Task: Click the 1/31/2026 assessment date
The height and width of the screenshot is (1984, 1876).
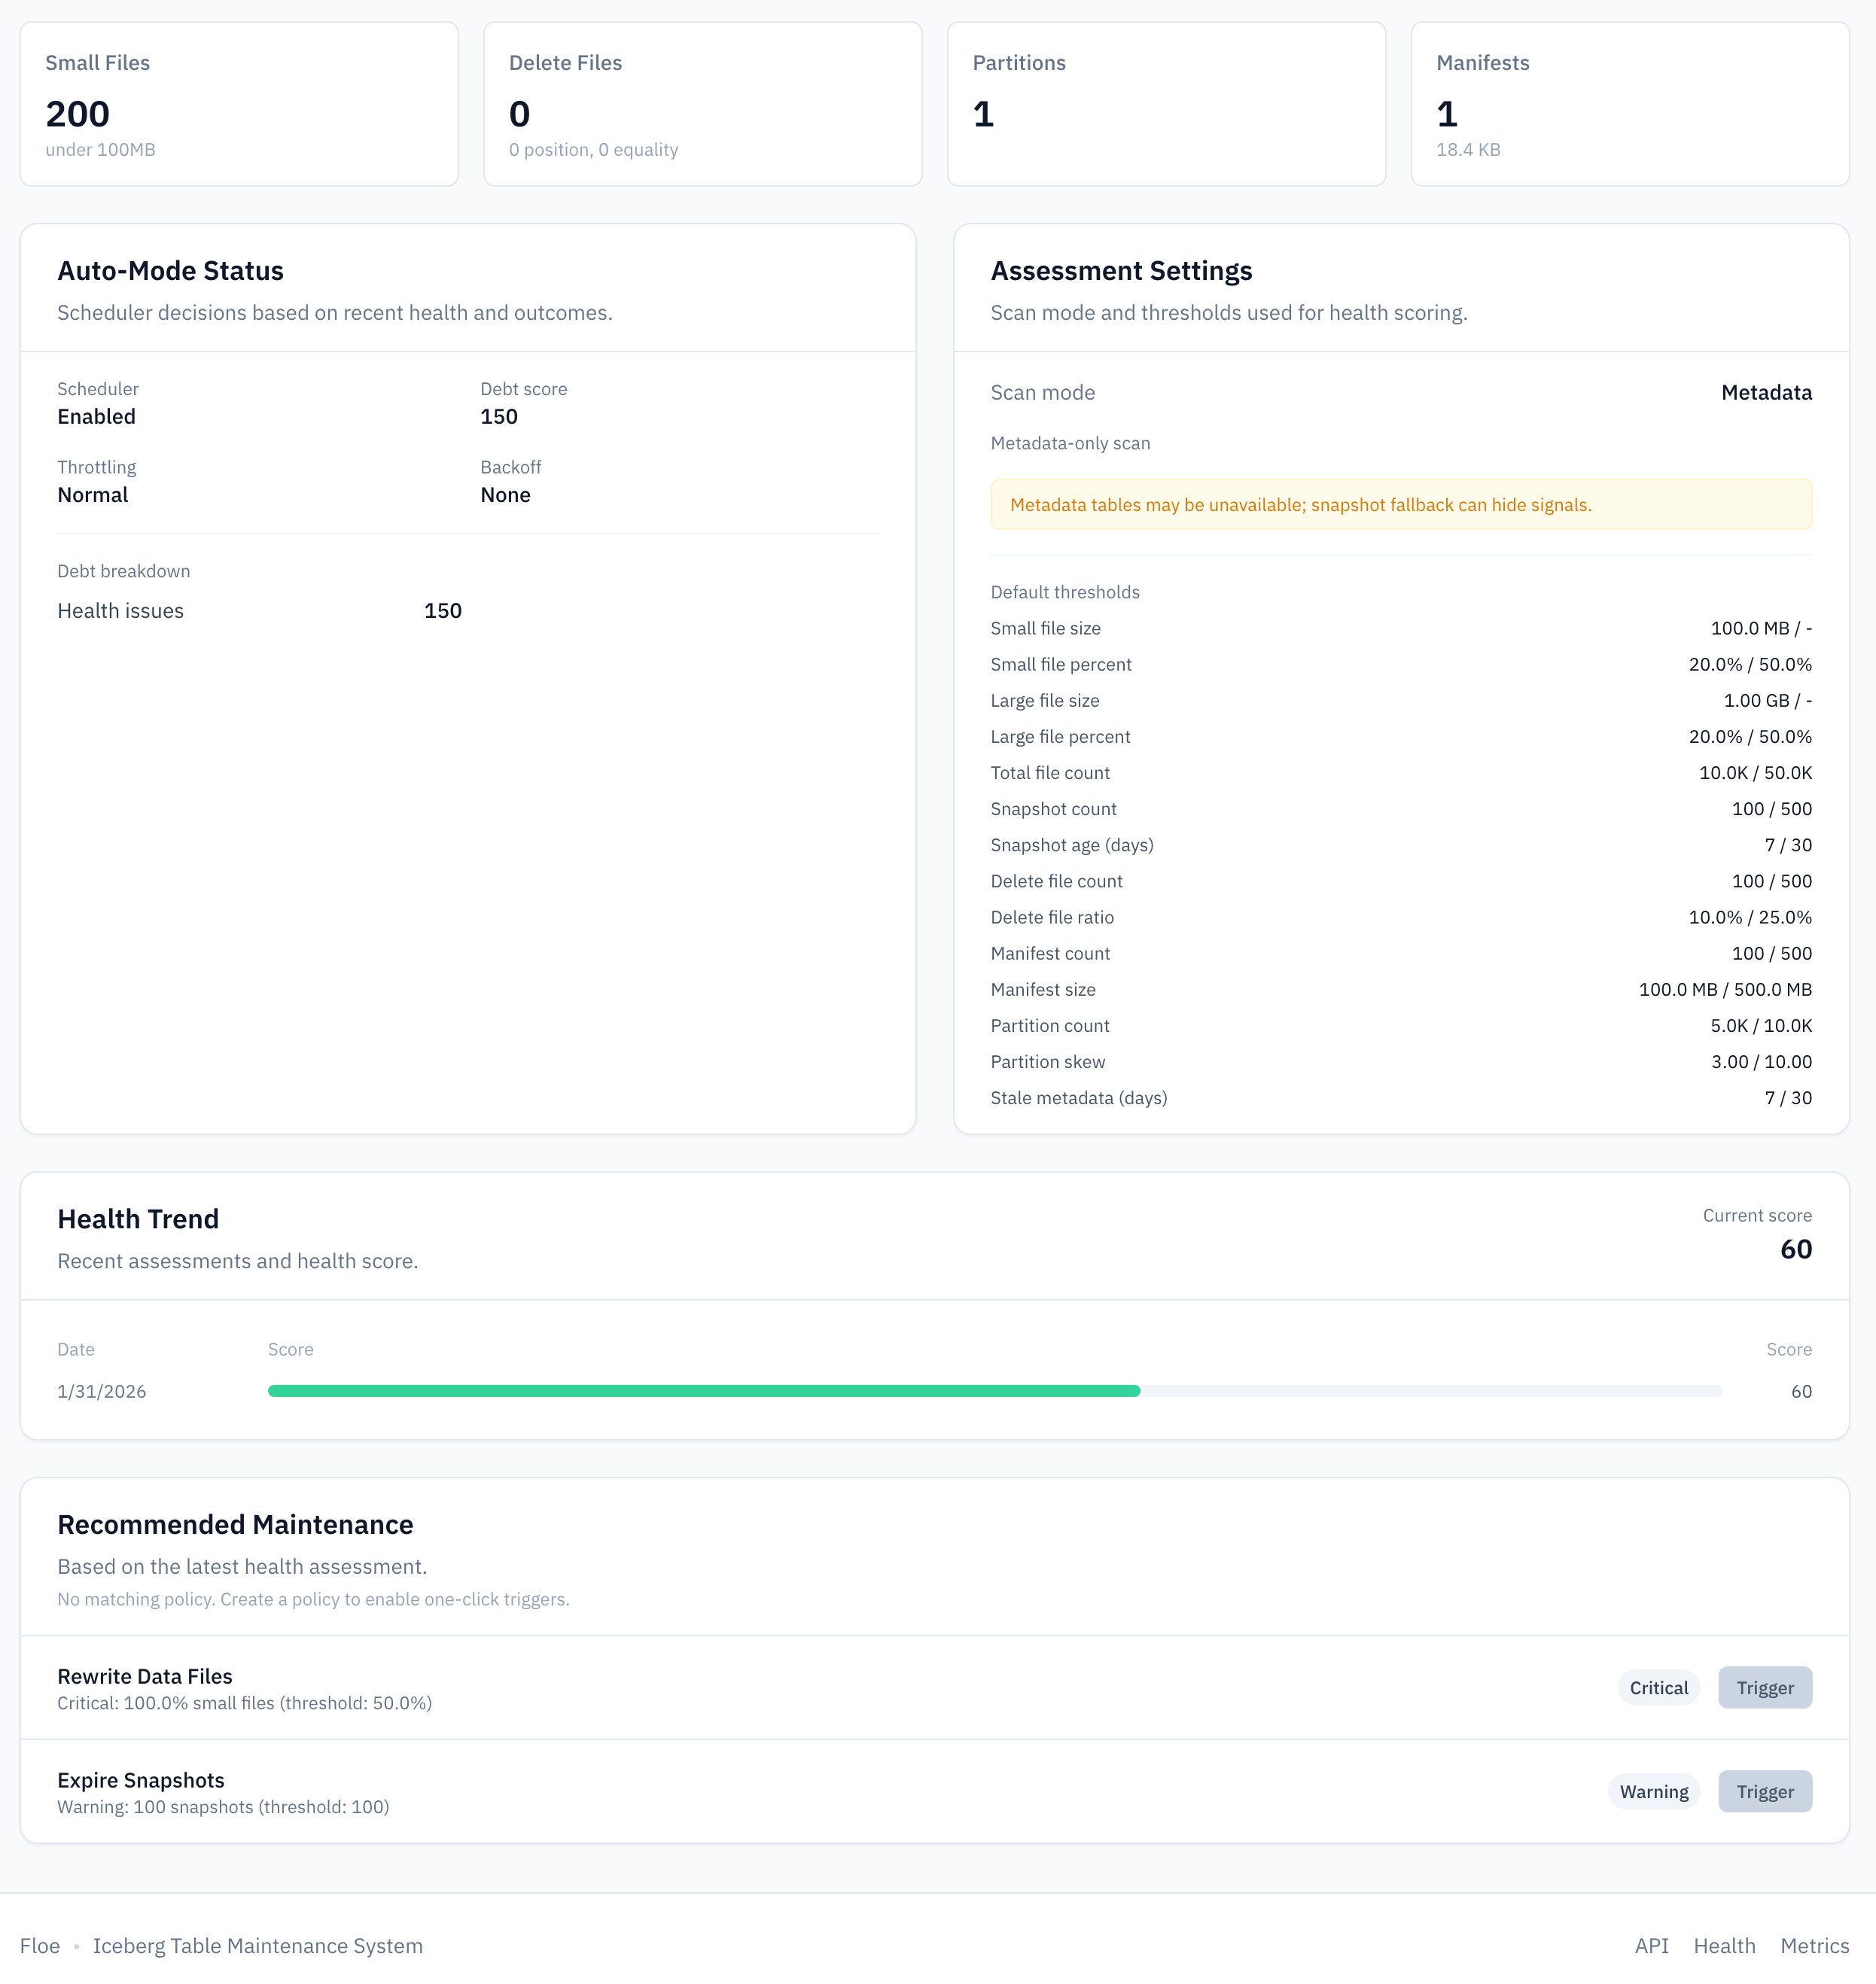Action: pos(101,1390)
